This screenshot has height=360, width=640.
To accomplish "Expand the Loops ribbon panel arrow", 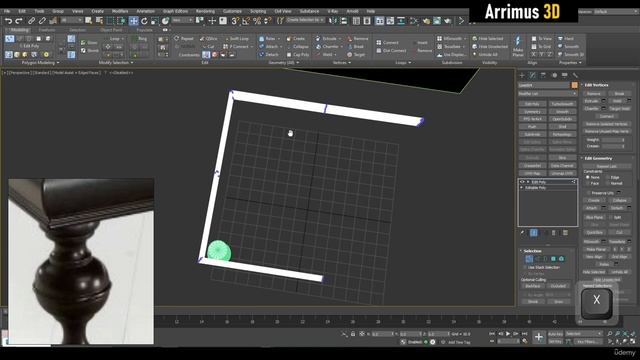I will (409, 63).
